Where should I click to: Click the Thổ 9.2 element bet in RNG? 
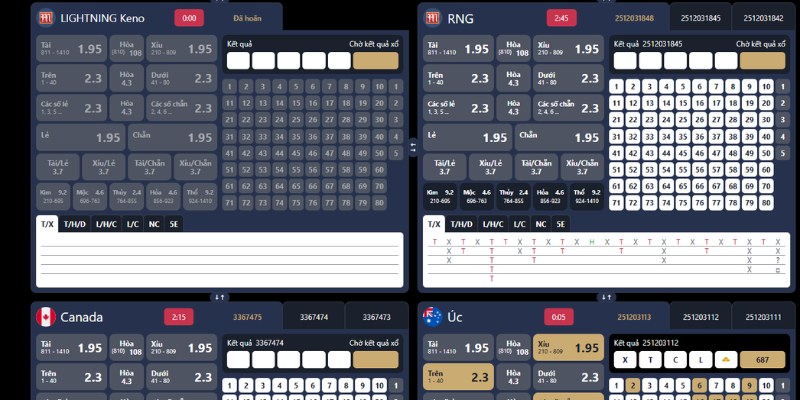[587, 196]
